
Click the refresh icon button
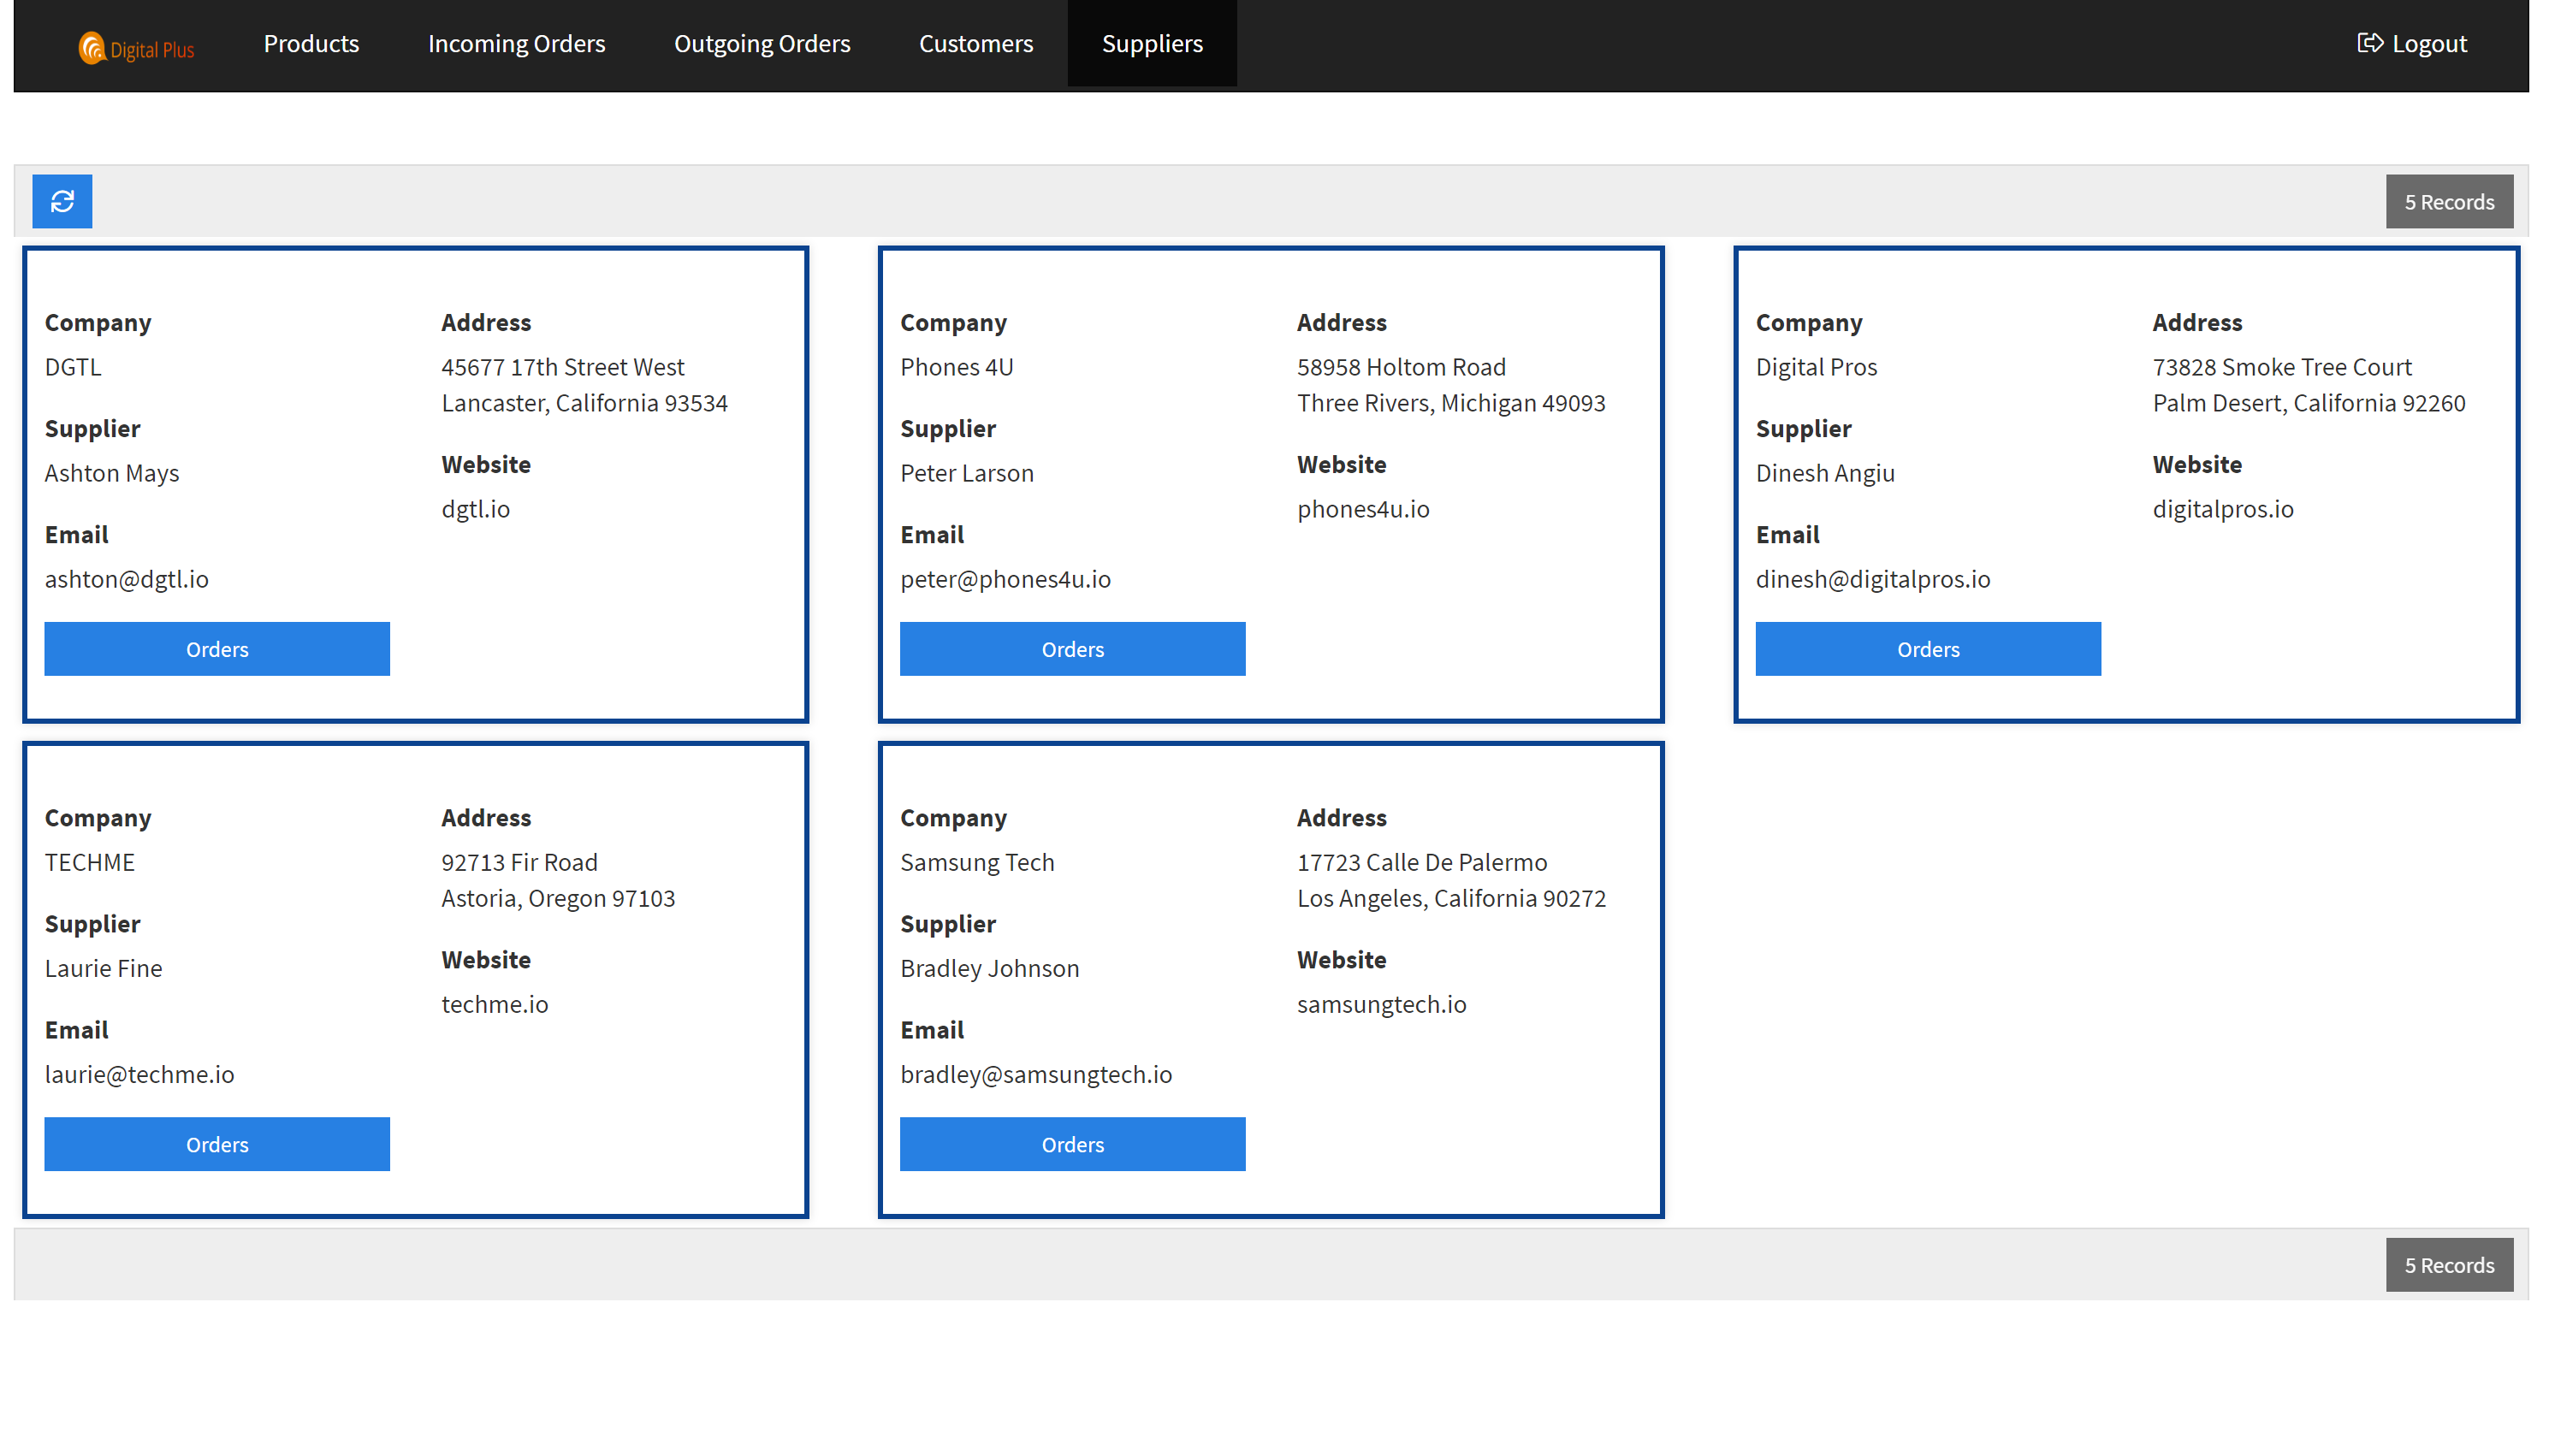click(x=62, y=201)
